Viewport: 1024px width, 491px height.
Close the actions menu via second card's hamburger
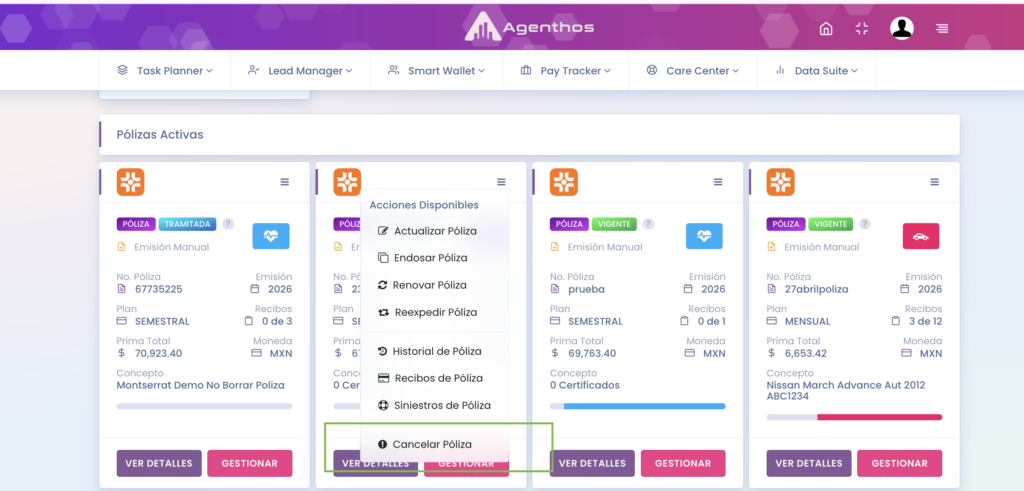[501, 182]
